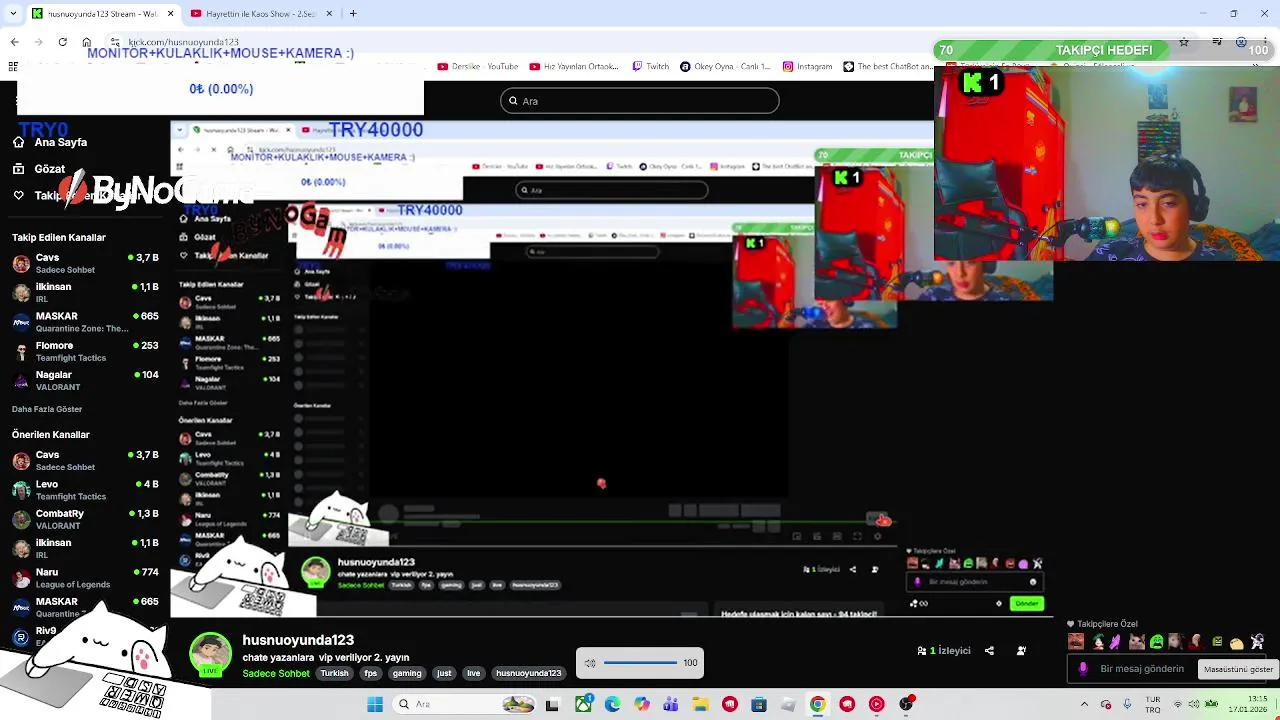Select the just tag
The height and width of the screenshot is (720, 1280).
tap(444, 673)
